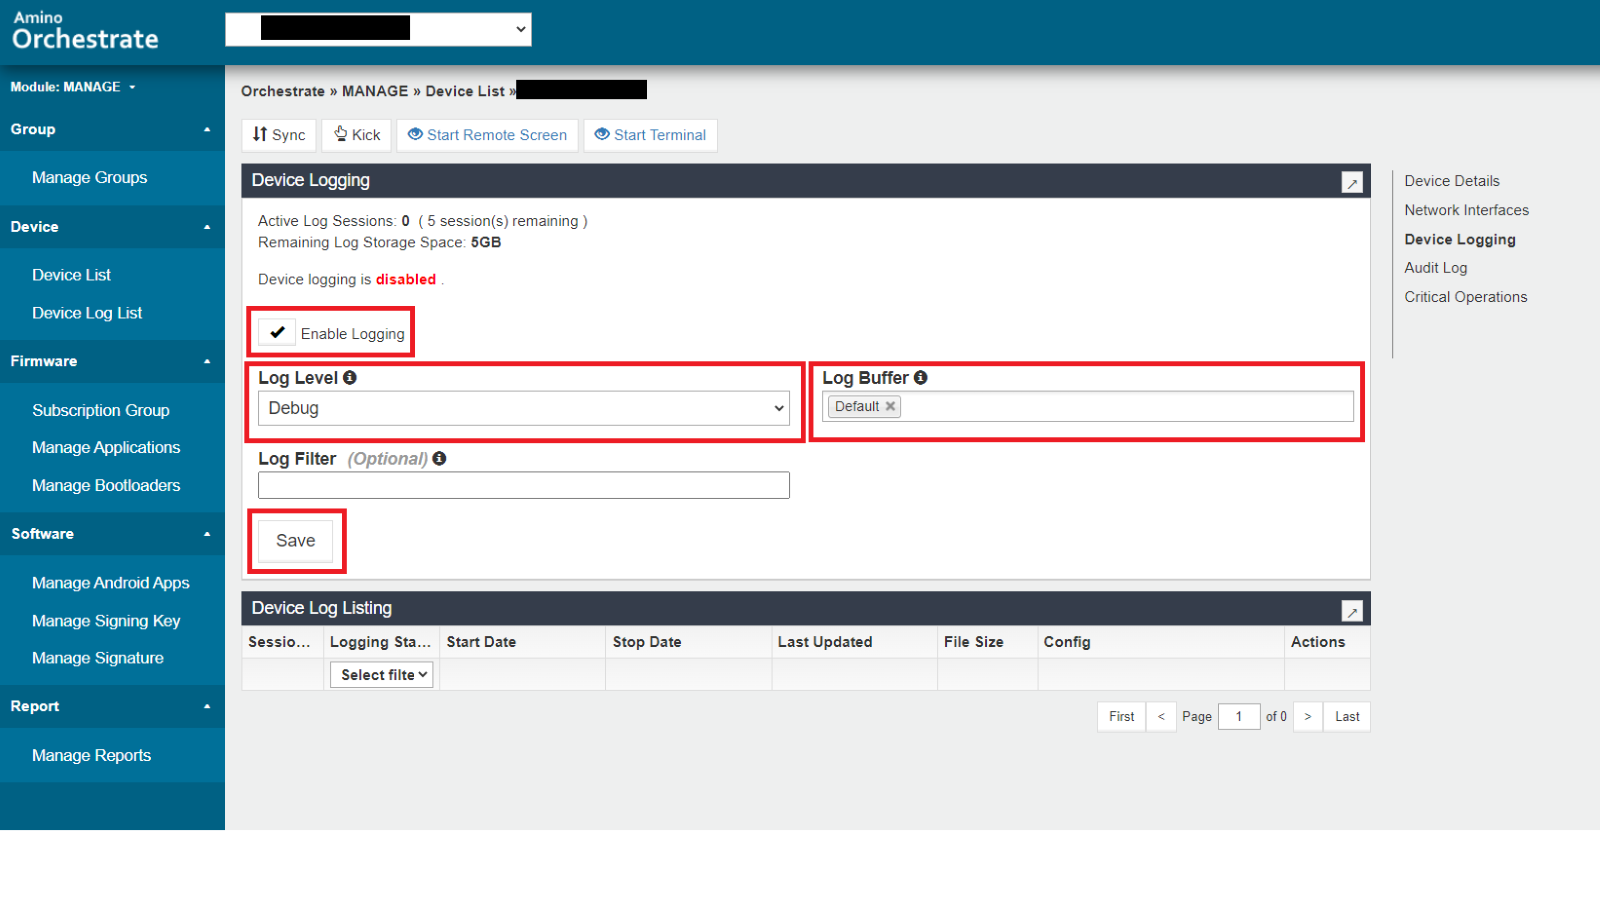The width and height of the screenshot is (1600, 917).
Task: Jump to Critical Operations section
Action: point(1465,297)
